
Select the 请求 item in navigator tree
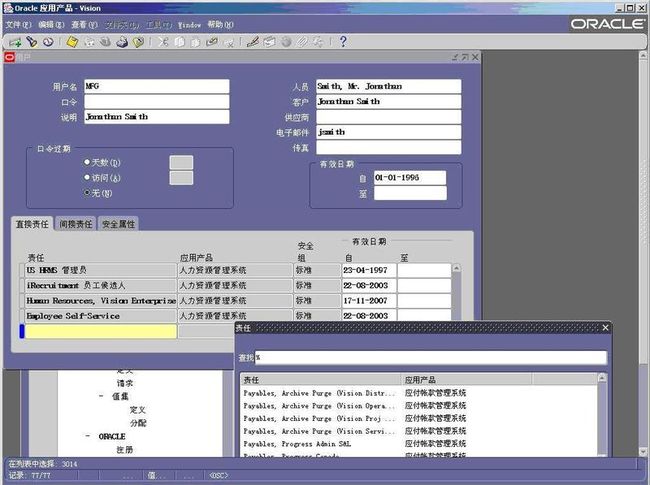[125, 383]
